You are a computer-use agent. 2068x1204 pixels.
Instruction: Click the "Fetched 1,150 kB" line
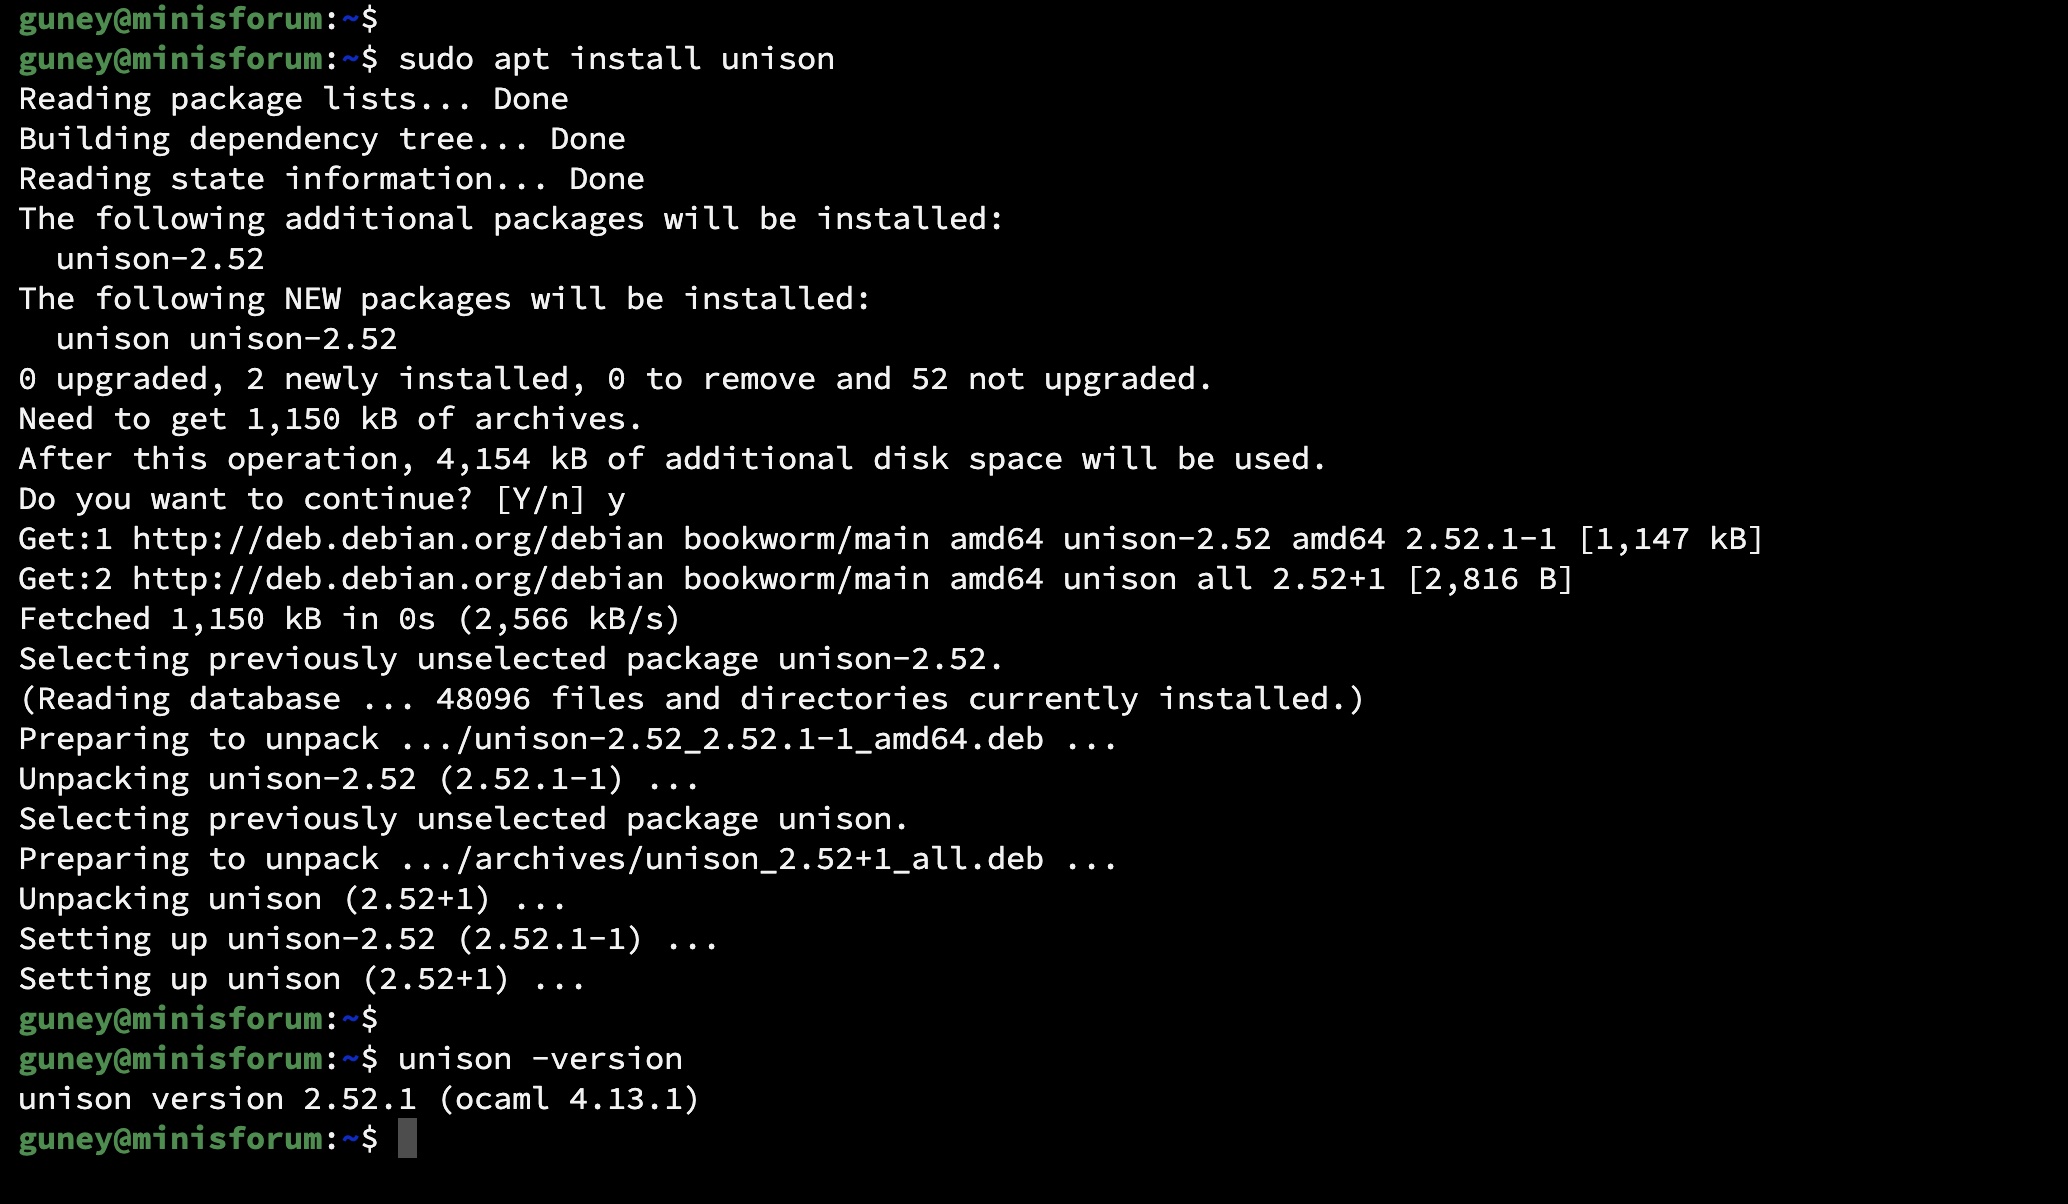[349, 619]
